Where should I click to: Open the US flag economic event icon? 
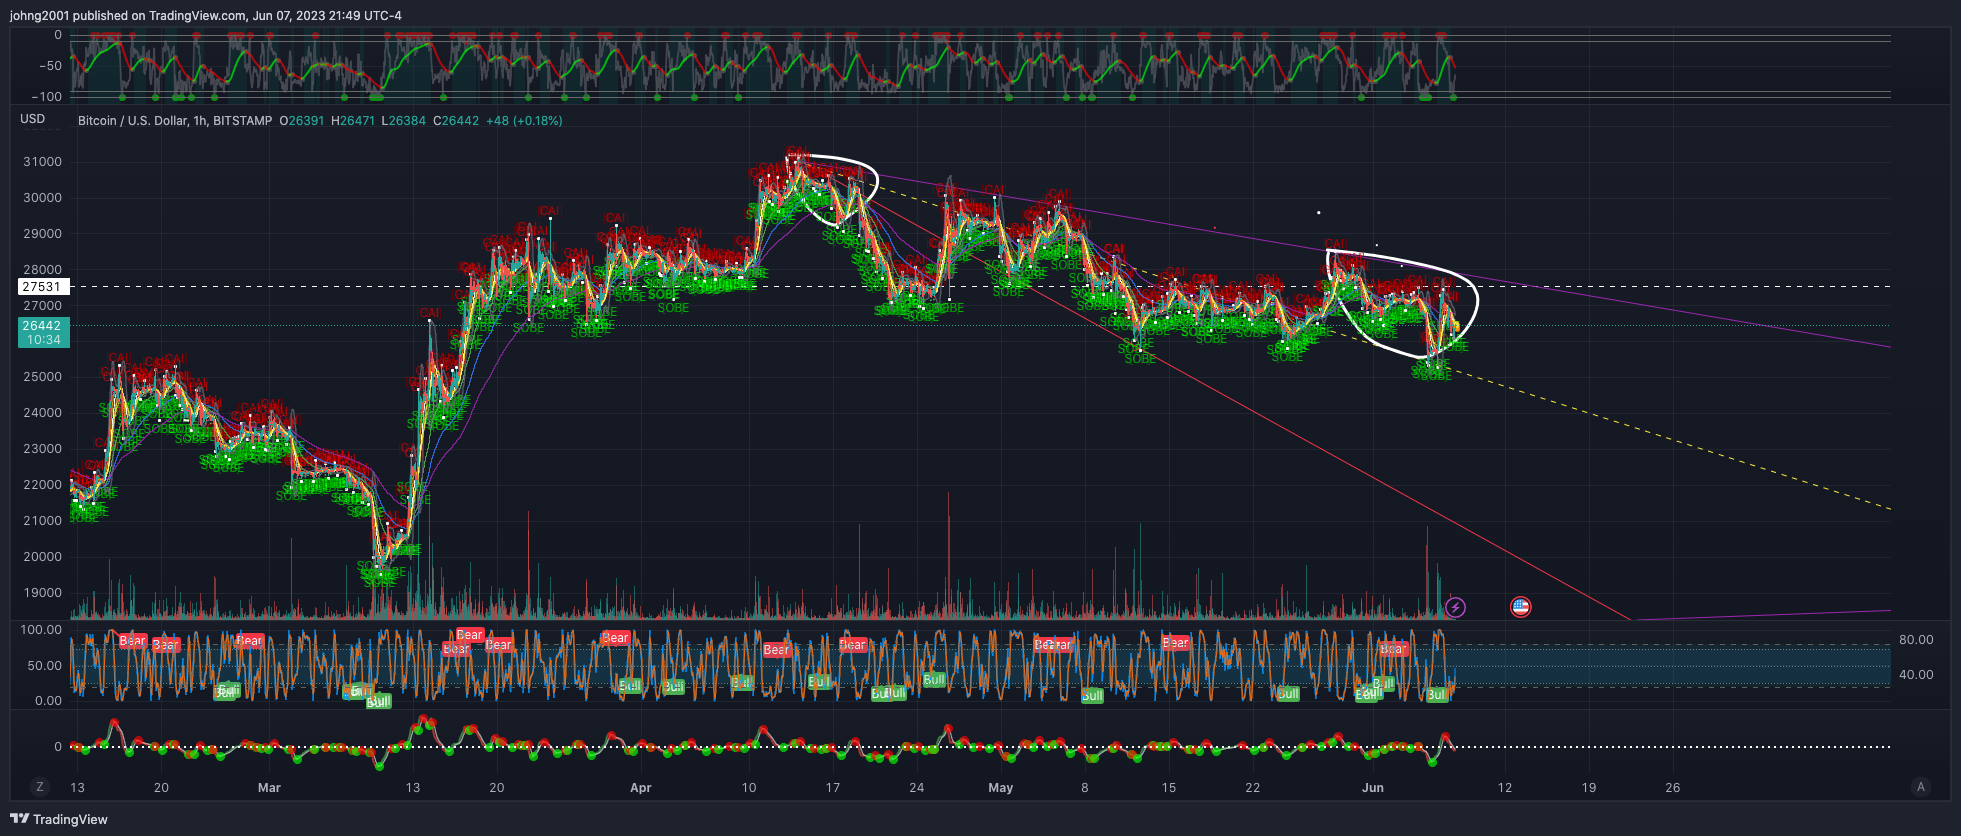tap(1520, 607)
